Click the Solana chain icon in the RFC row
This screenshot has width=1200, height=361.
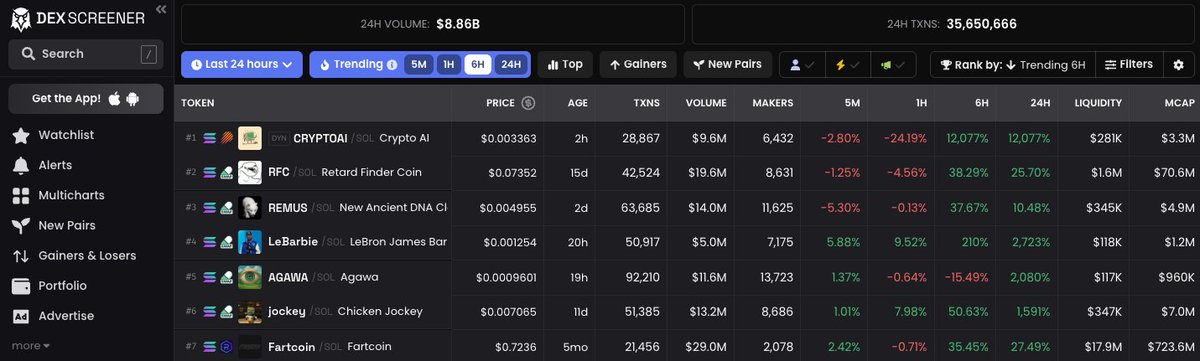pos(210,173)
